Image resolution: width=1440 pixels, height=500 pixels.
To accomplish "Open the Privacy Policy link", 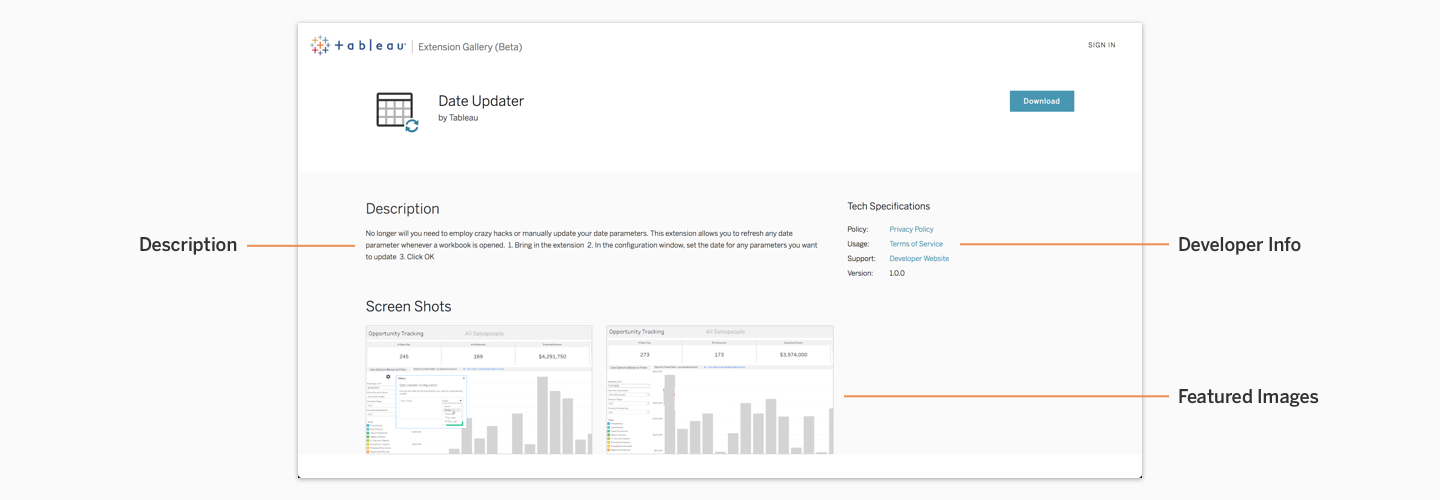I will click(911, 229).
